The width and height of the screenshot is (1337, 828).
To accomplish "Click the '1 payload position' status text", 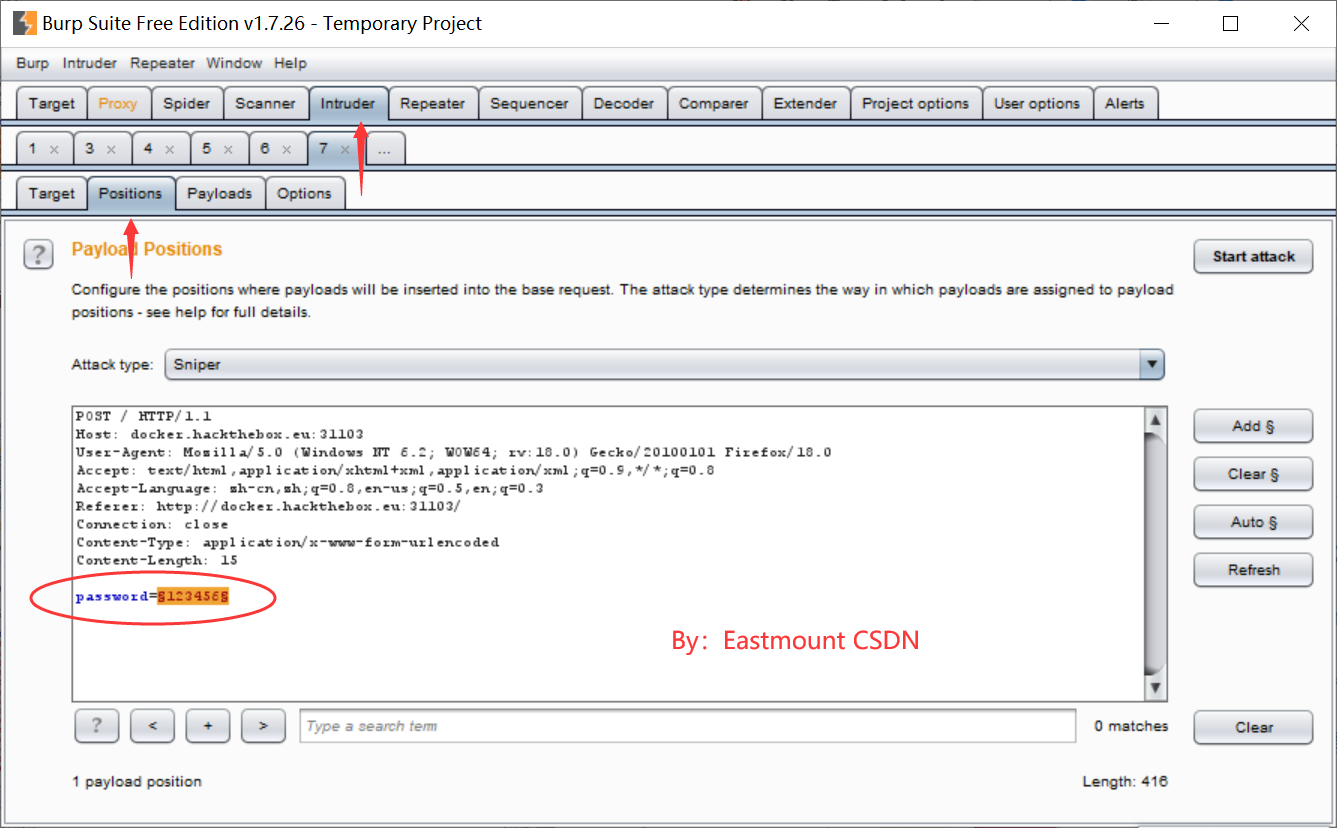I will [x=137, y=781].
